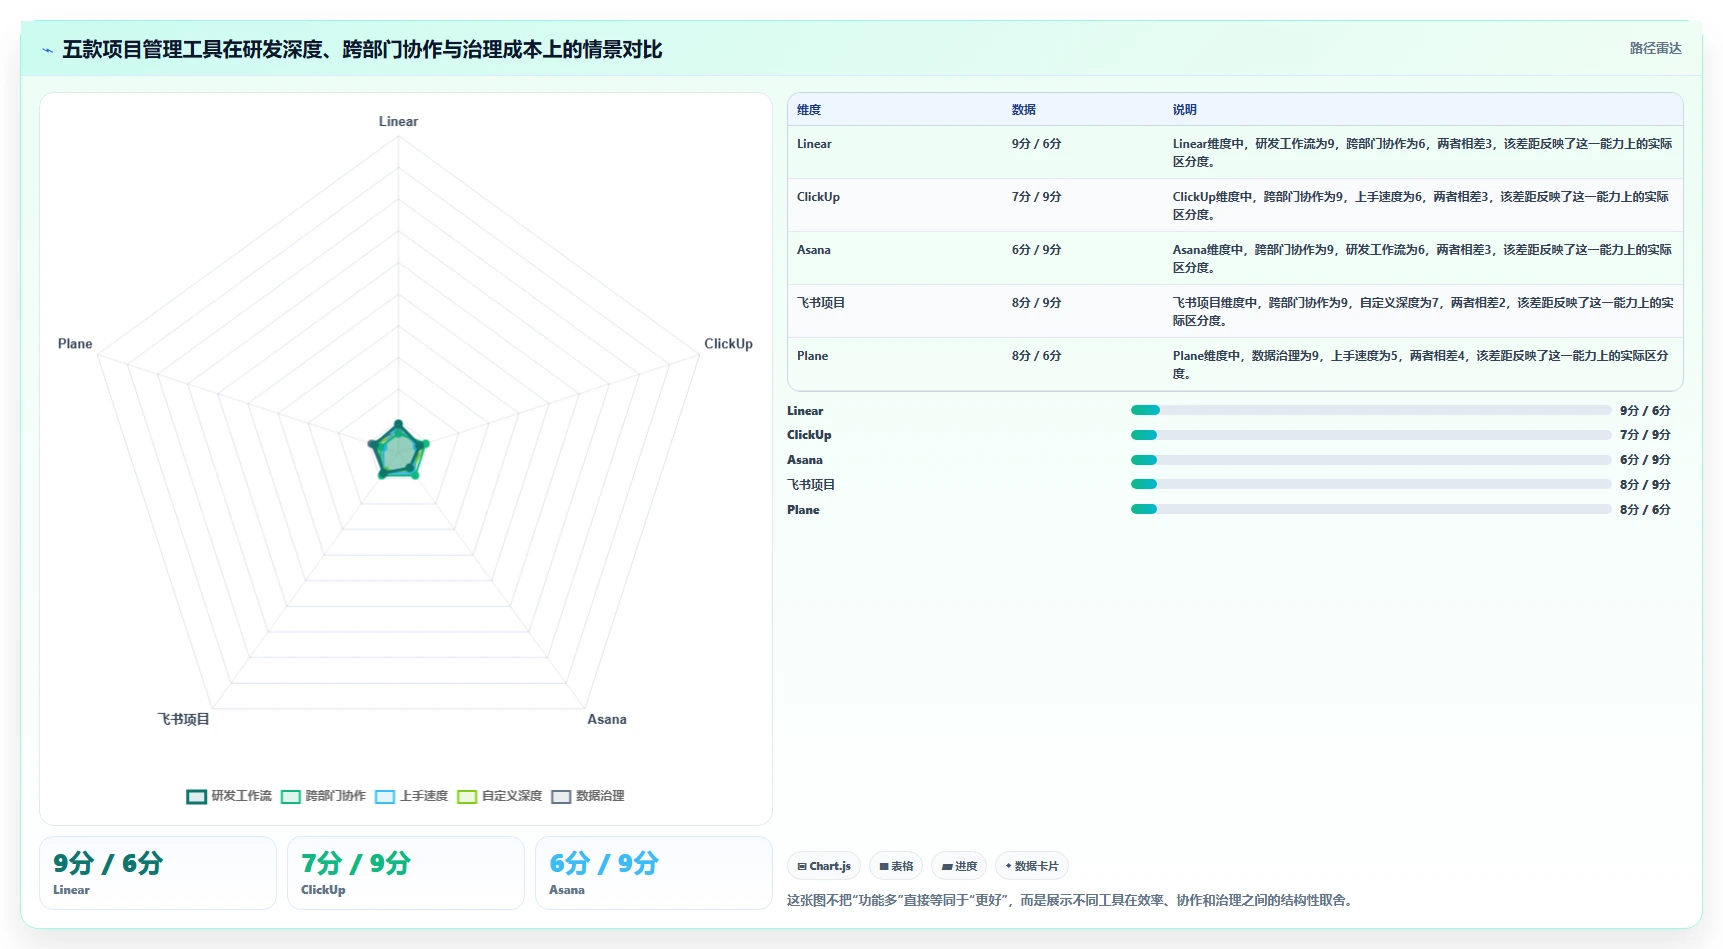Open the Linear 9分 / 6分 data card
Screen dimensions: 1723x949
tap(158, 873)
